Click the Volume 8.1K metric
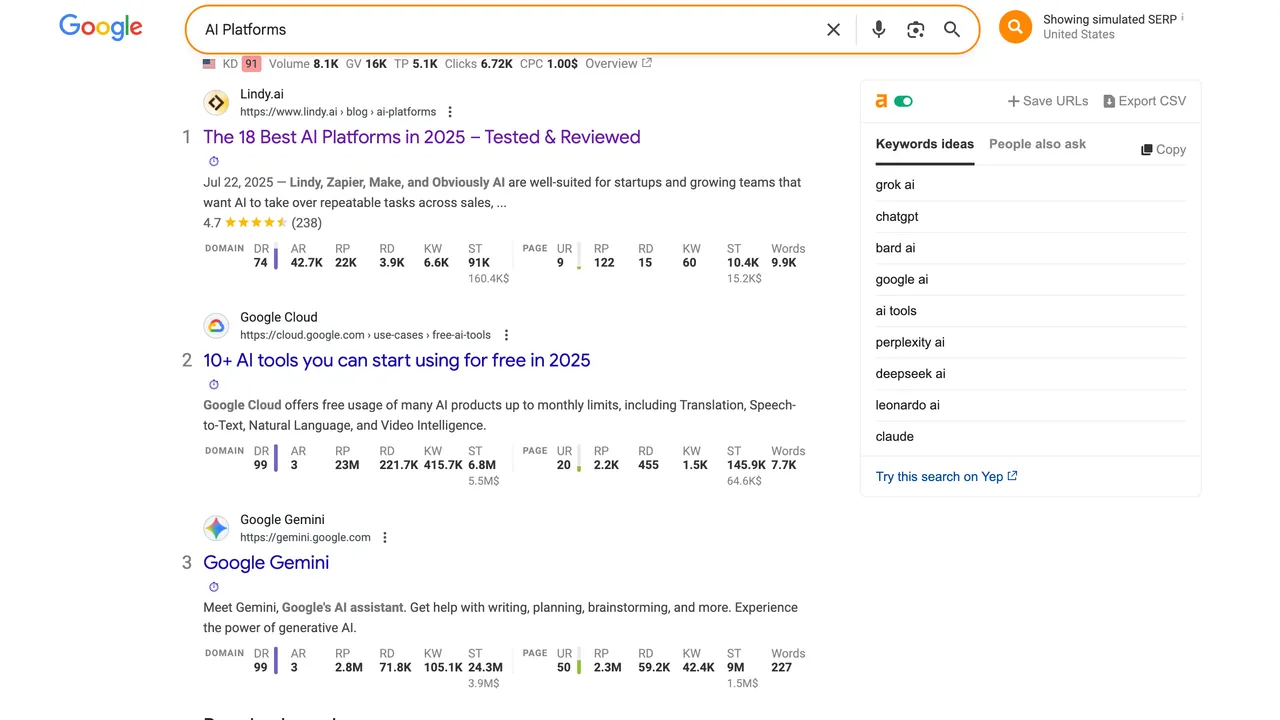Image resolution: width=1280 pixels, height=720 pixels. 304,63
